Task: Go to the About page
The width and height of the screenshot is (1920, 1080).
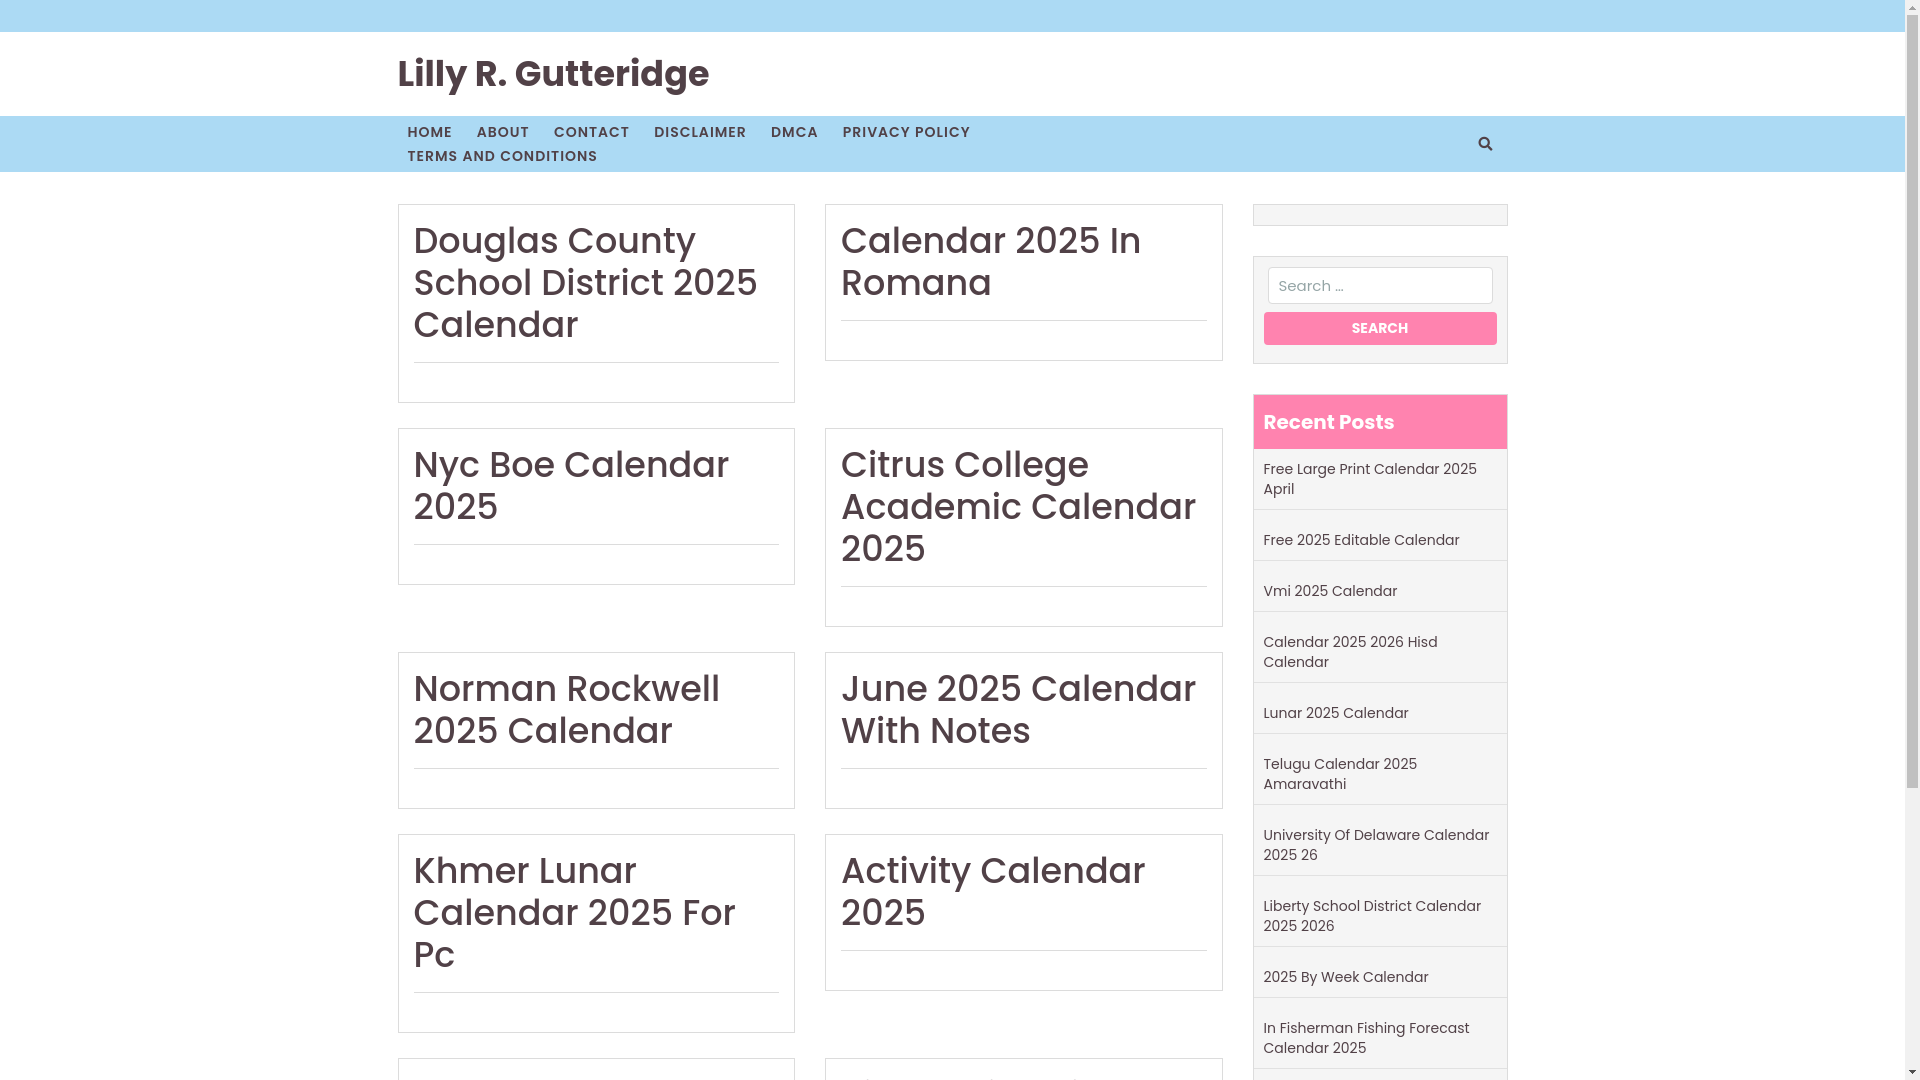Action: point(502,132)
